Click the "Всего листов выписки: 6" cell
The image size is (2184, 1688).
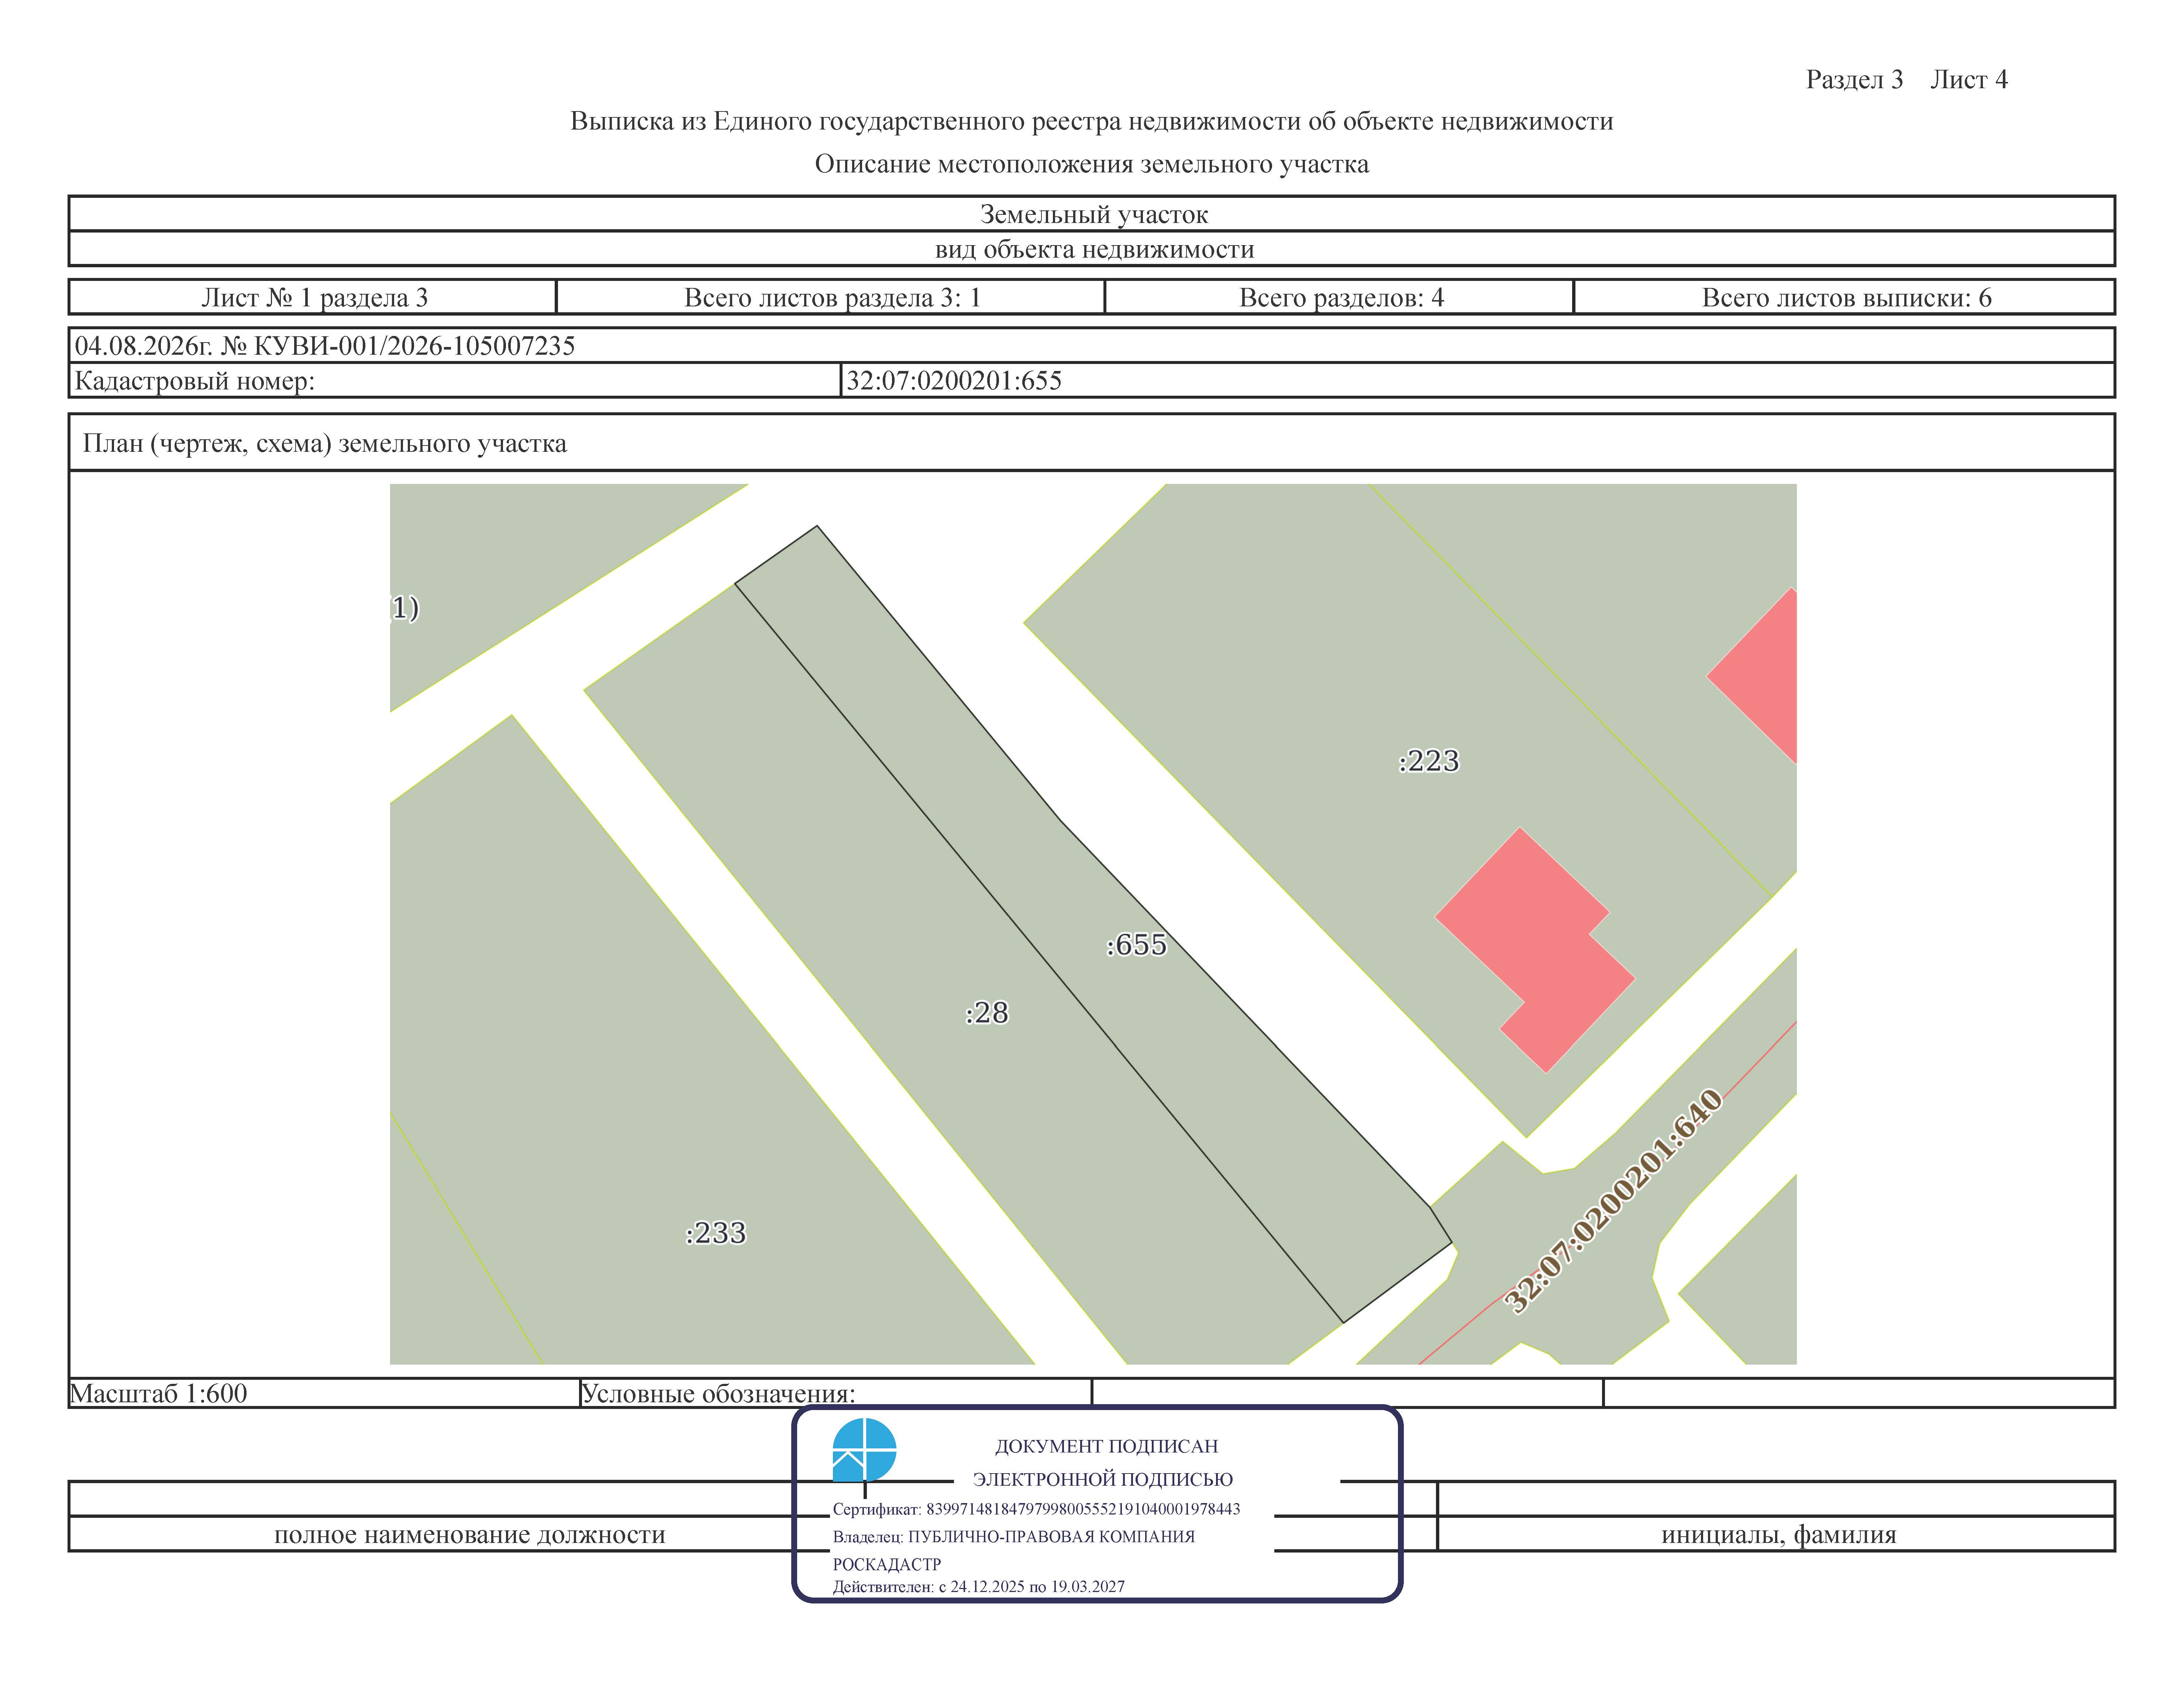coord(1845,297)
